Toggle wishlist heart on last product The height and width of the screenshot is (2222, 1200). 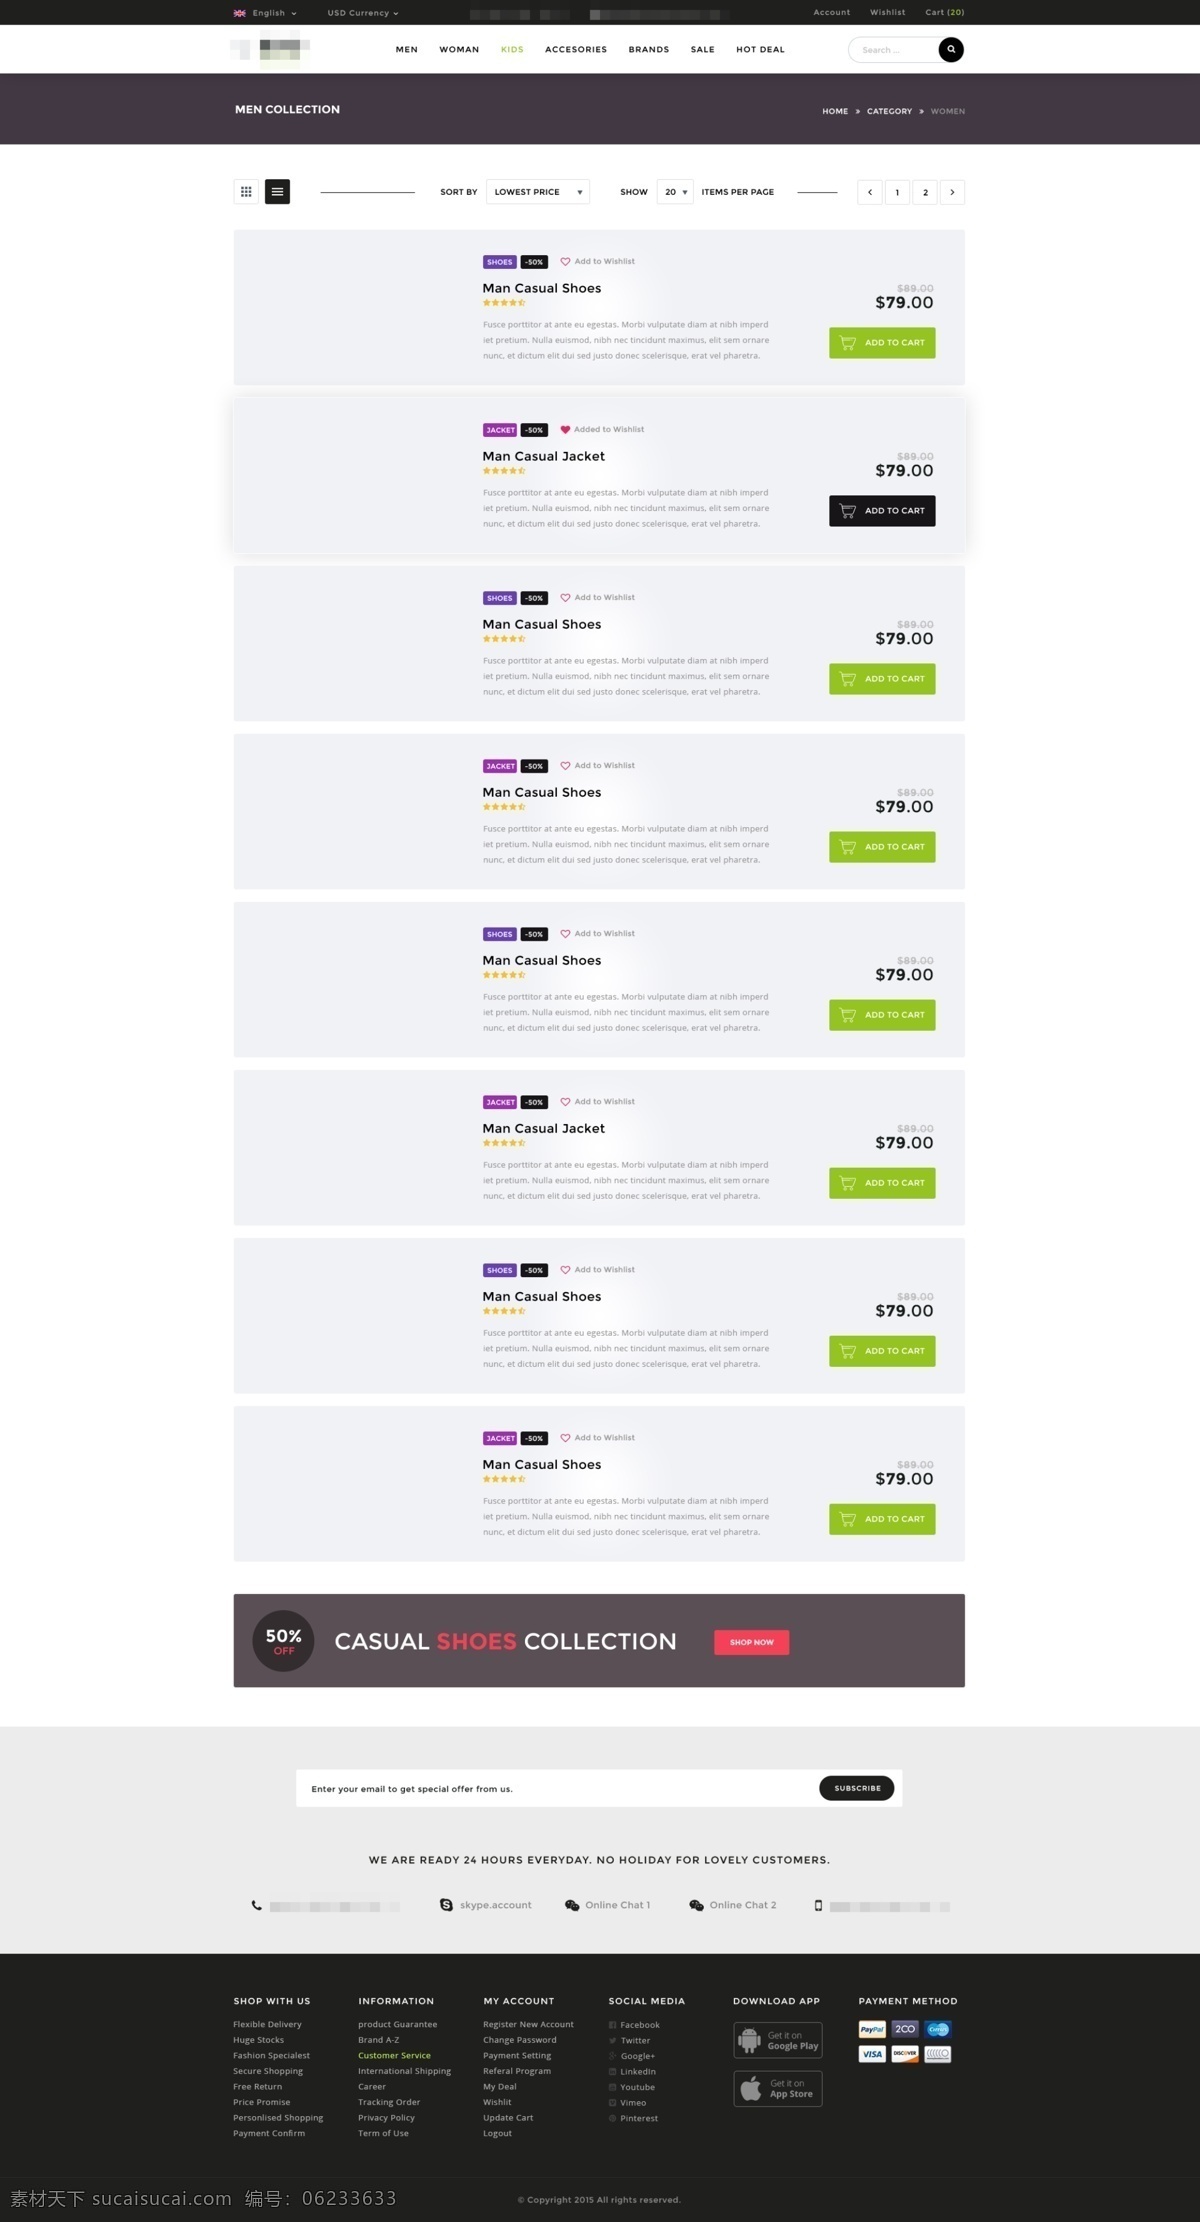click(x=565, y=1438)
